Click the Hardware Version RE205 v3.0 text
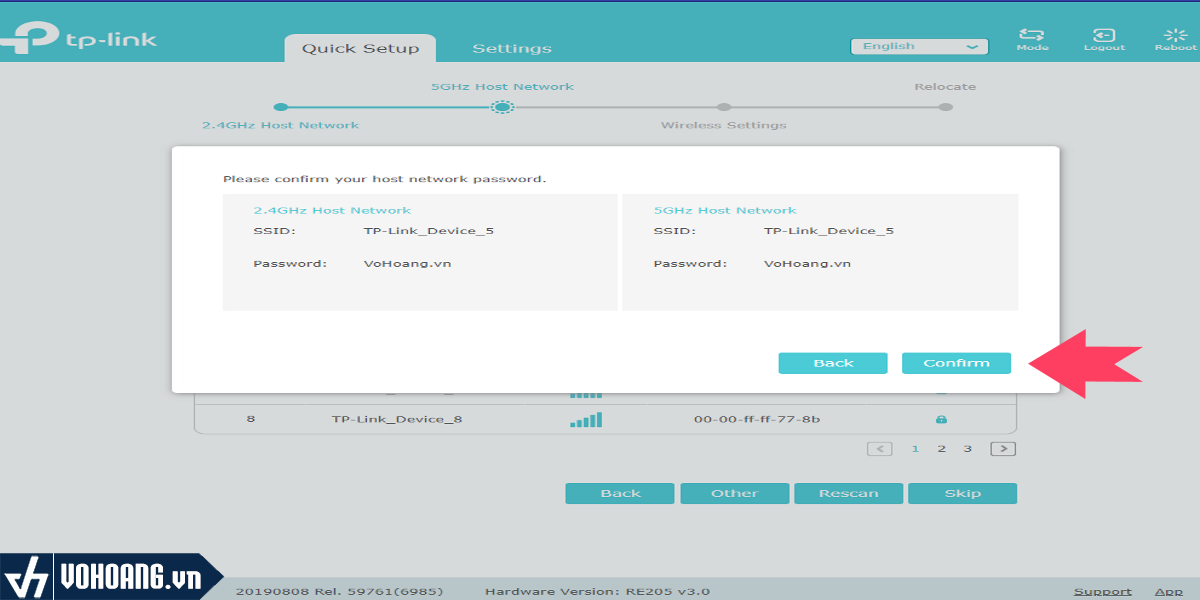Screen dimensions: 1200x600 pyautogui.click(x=598, y=591)
